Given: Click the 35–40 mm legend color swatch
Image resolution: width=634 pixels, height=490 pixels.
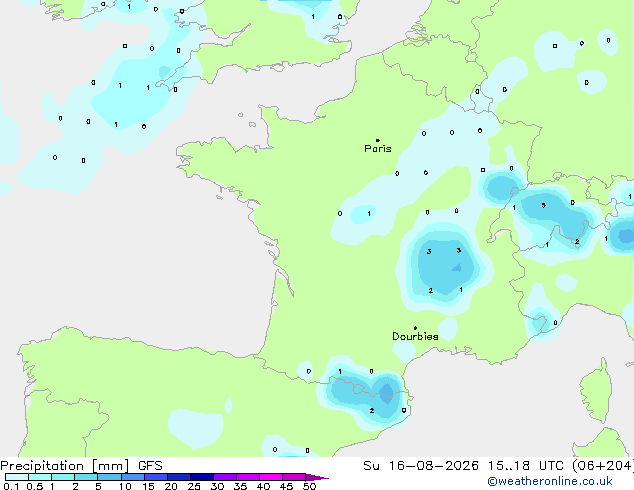Looking at the screenshot, I should coord(248,477).
